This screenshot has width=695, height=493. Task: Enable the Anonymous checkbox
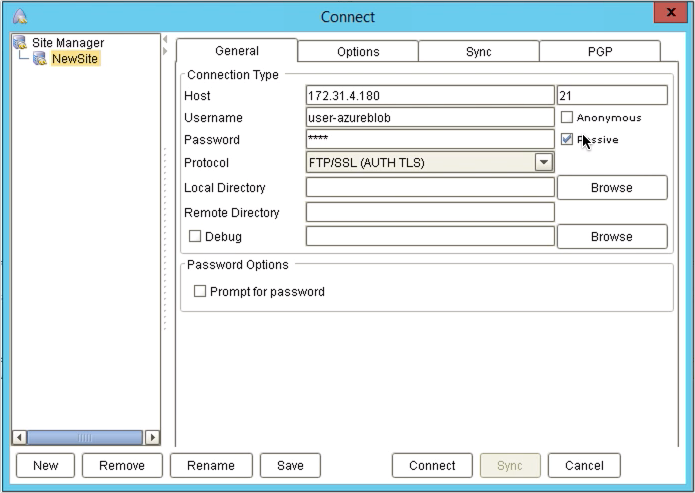point(567,117)
